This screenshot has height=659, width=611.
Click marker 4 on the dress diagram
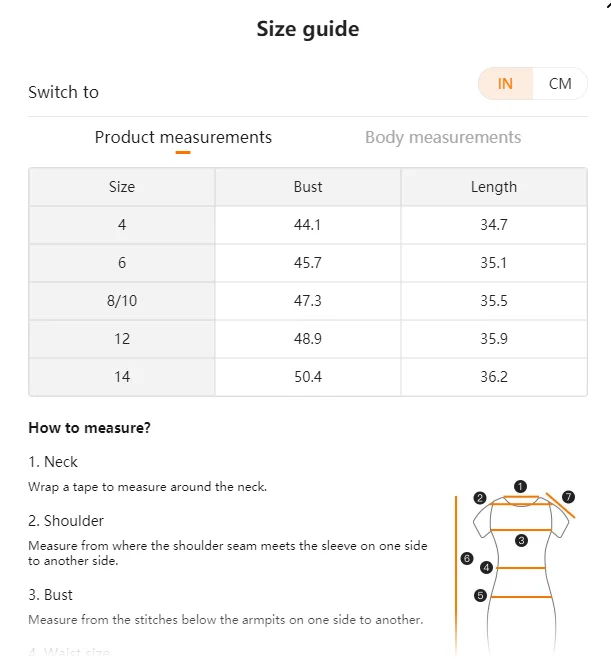(x=486, y=567)
